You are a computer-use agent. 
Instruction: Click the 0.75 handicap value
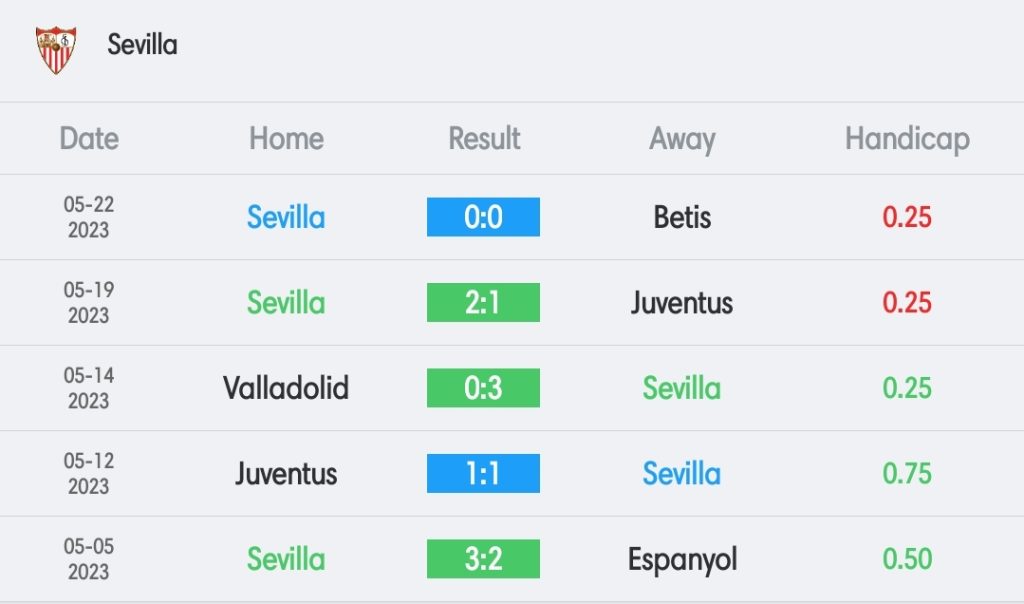click(906, 473)
